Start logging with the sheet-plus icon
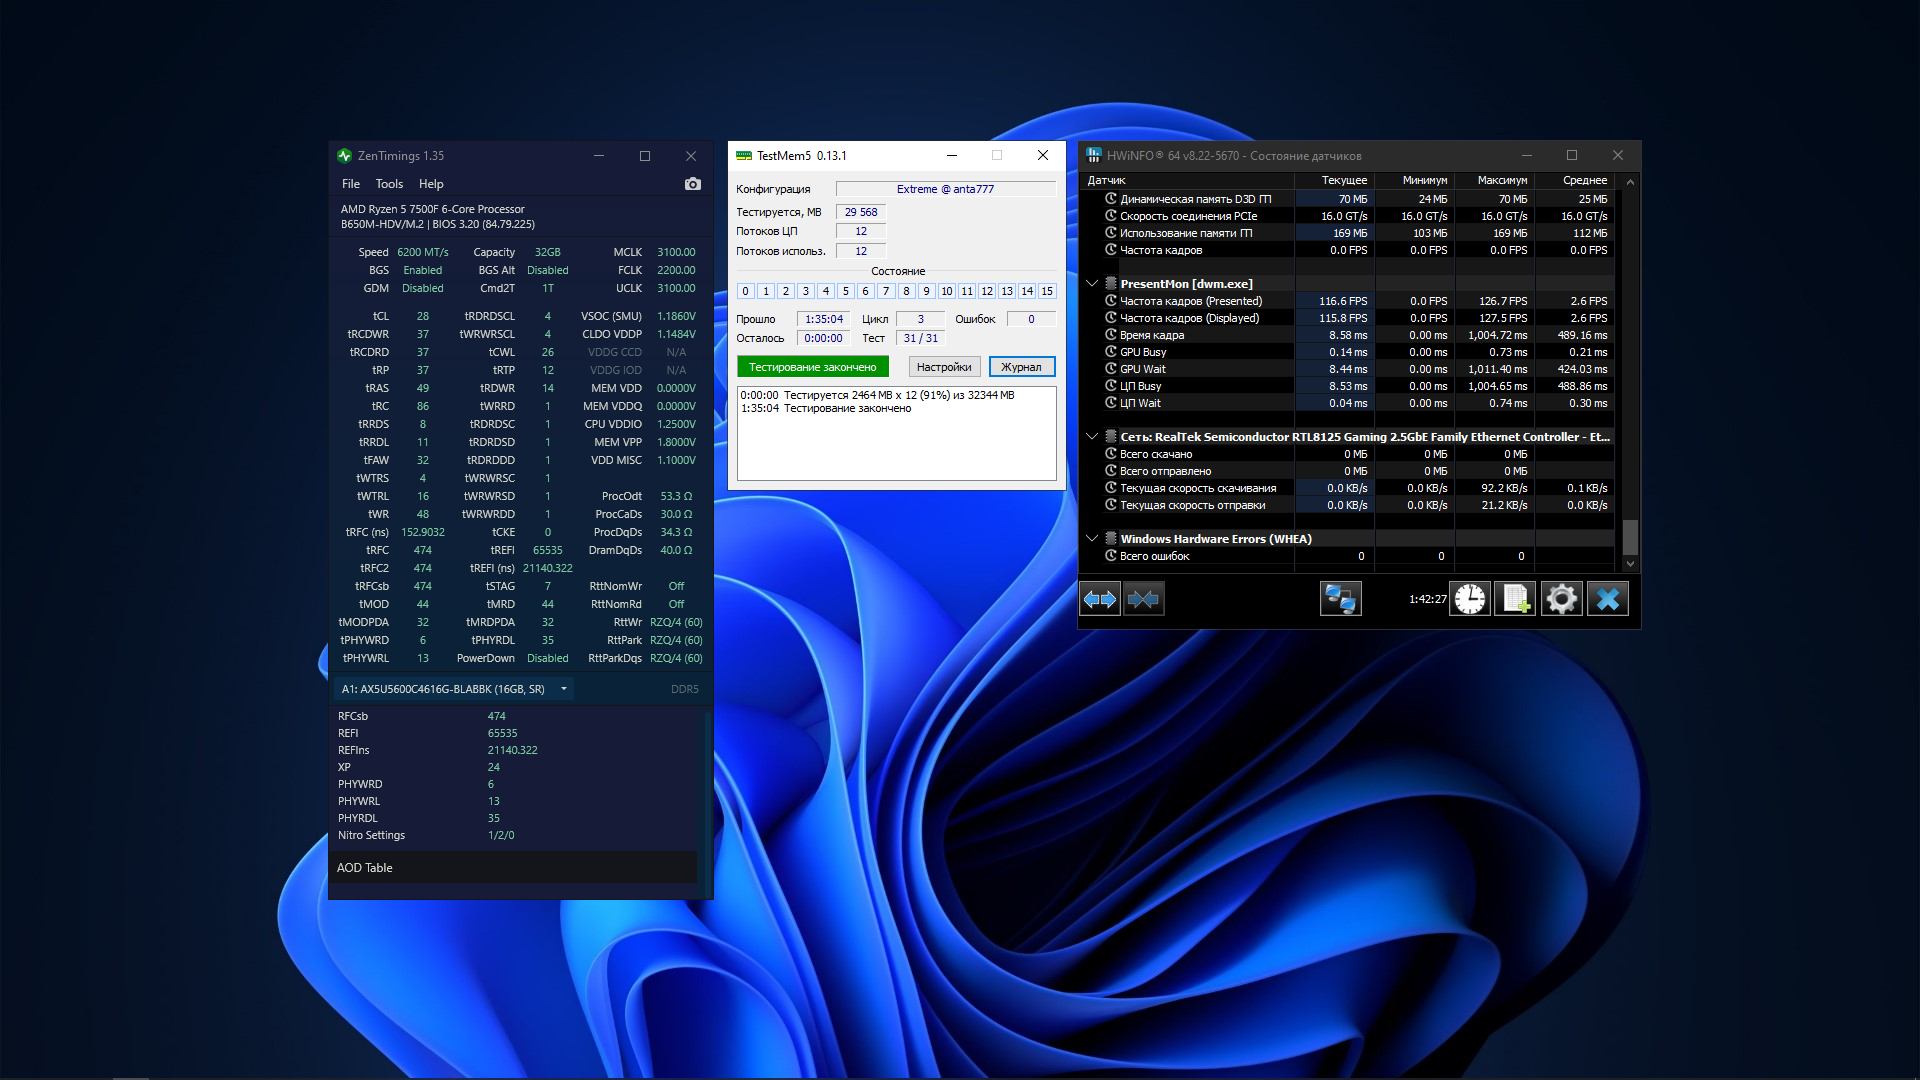Screen dimensions: 1920x1080 coord(1515,599)
